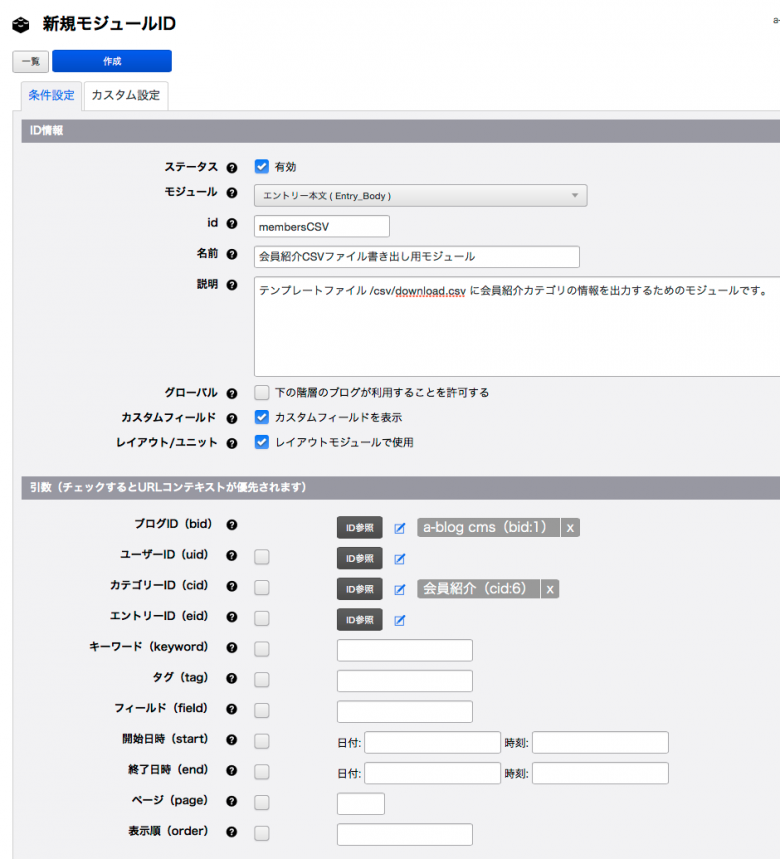This screenshot has width=780, height=859.
Task: Click the edit pencil icon for ブログID
Action: (x=399, y=528)
